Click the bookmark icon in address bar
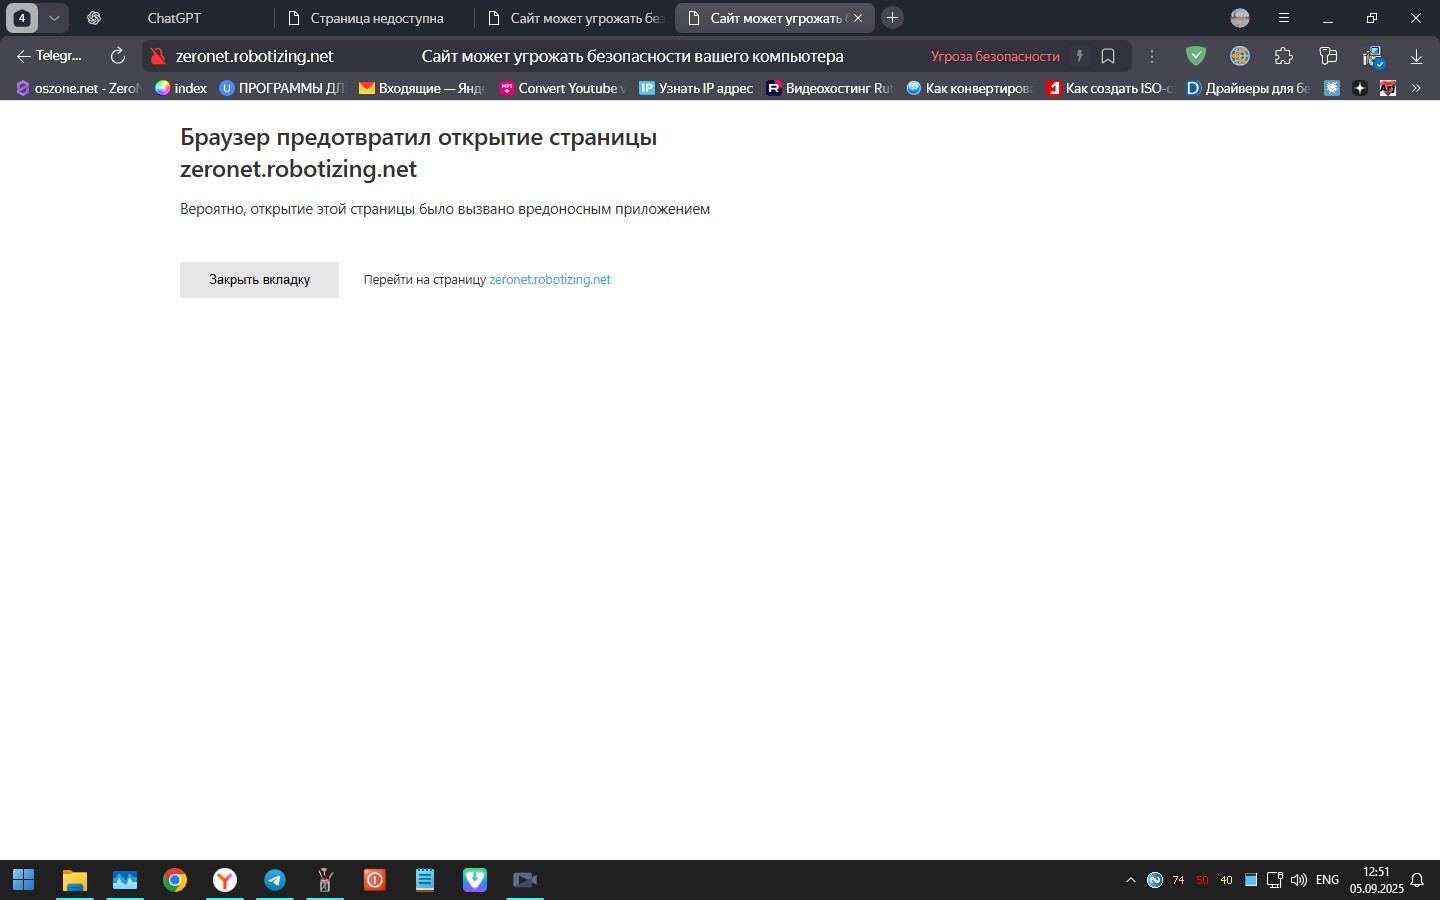The image size is (1440, 900). click(1108, 56)
